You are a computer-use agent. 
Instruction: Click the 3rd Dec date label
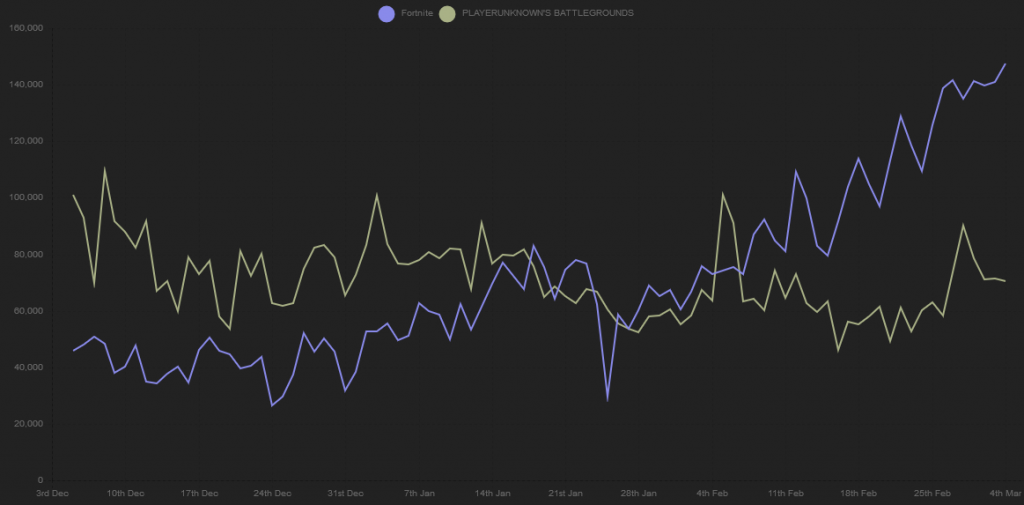(52, 493)
